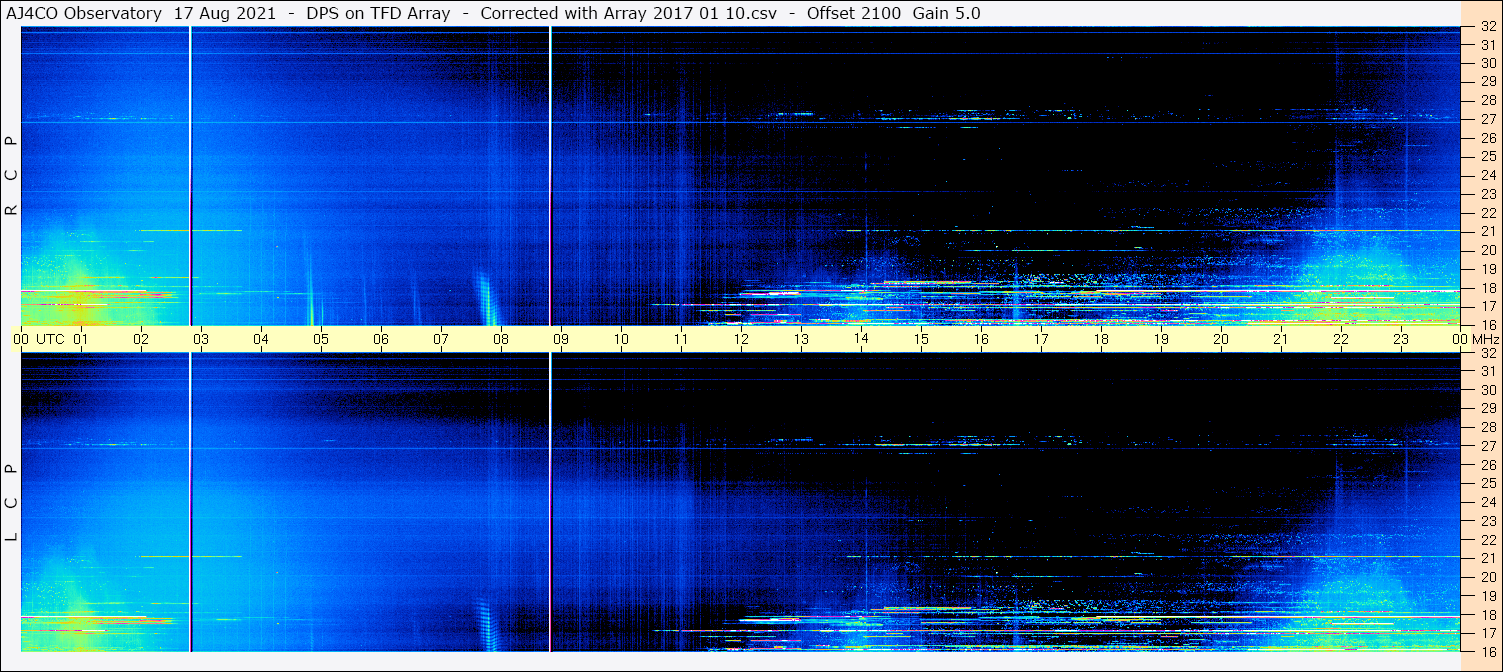
Task: Select the '02' hour tick label
Action: 141,339
